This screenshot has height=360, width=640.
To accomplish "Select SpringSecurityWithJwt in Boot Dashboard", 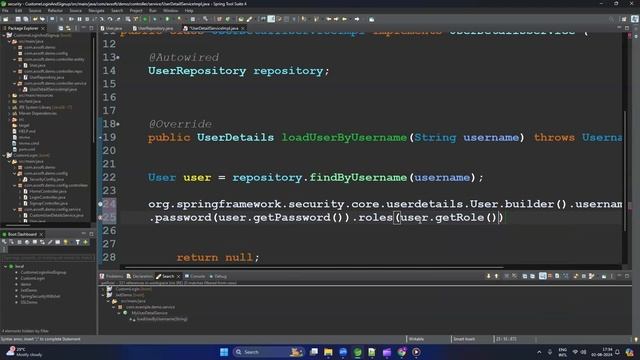I will click(40, 296).
